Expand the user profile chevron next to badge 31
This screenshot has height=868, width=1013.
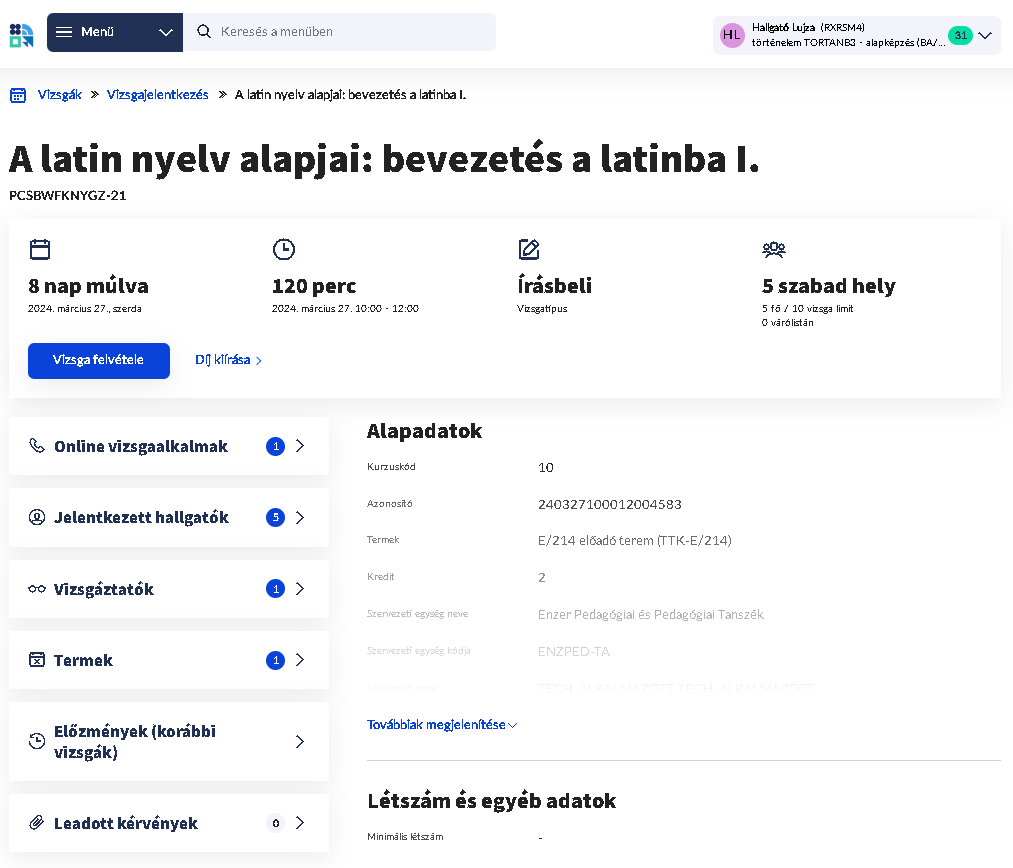coord(984,33)
